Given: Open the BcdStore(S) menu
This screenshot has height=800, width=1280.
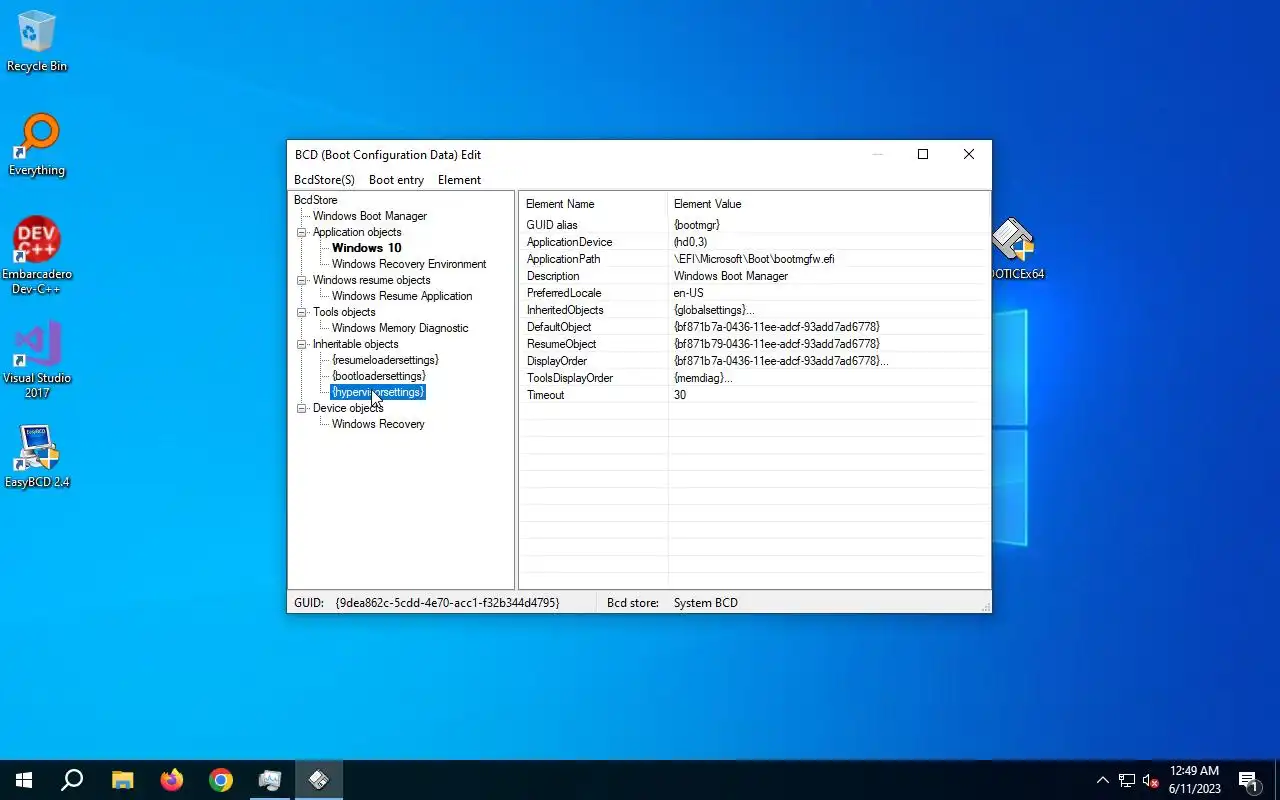Looking at the screenshot, I should 324,180.
